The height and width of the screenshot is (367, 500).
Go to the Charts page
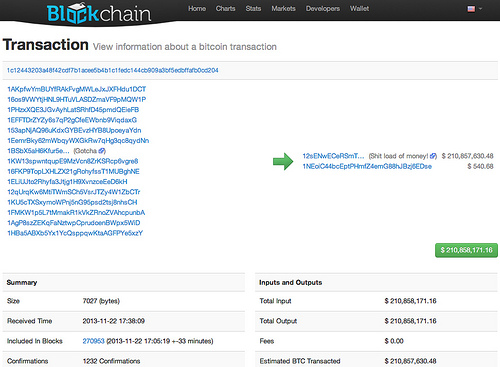[x=225, y=9]
